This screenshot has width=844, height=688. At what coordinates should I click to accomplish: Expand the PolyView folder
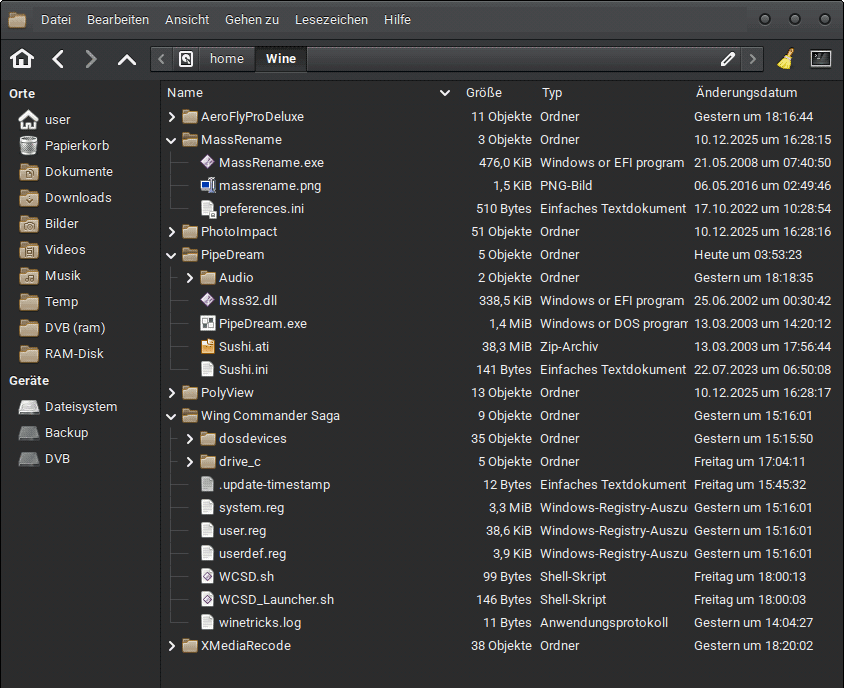pyautogui.click(x=172, y=393)
